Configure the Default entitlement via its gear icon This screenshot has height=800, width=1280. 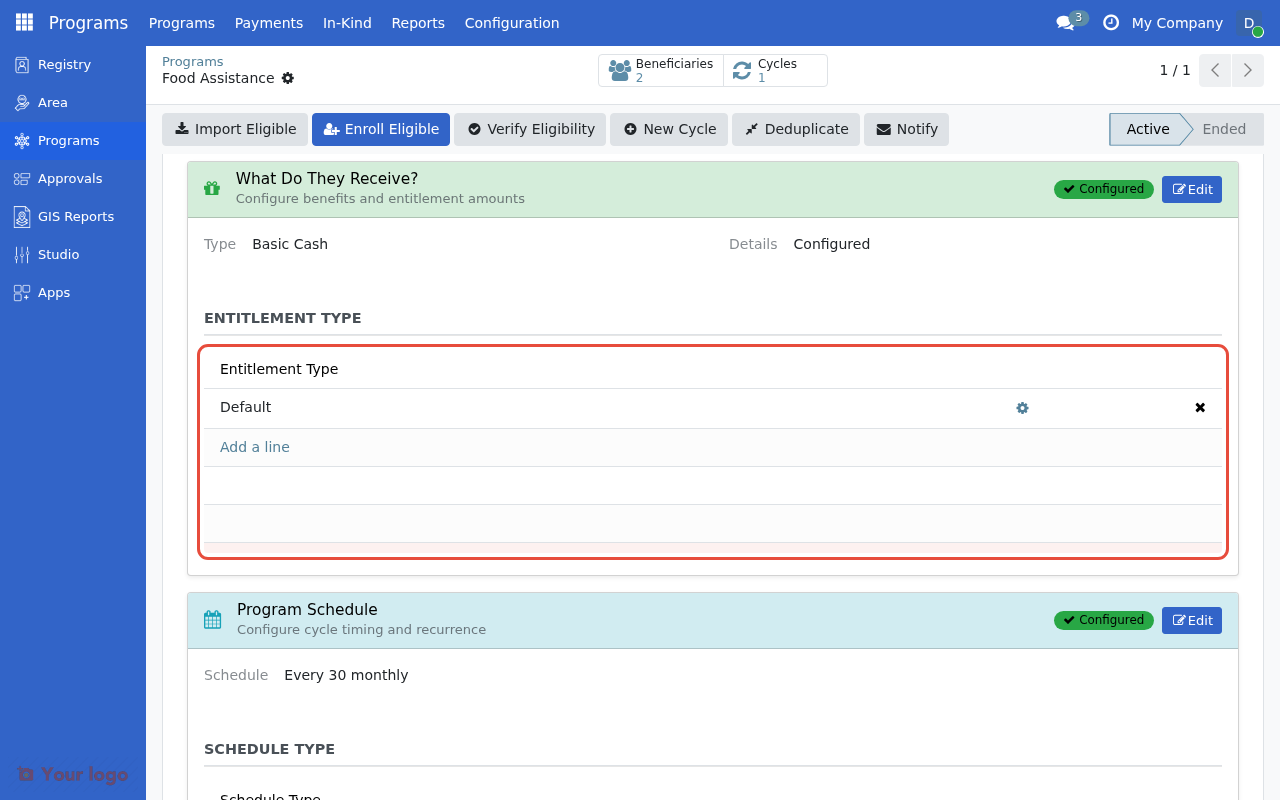(x=1022, y=408)
